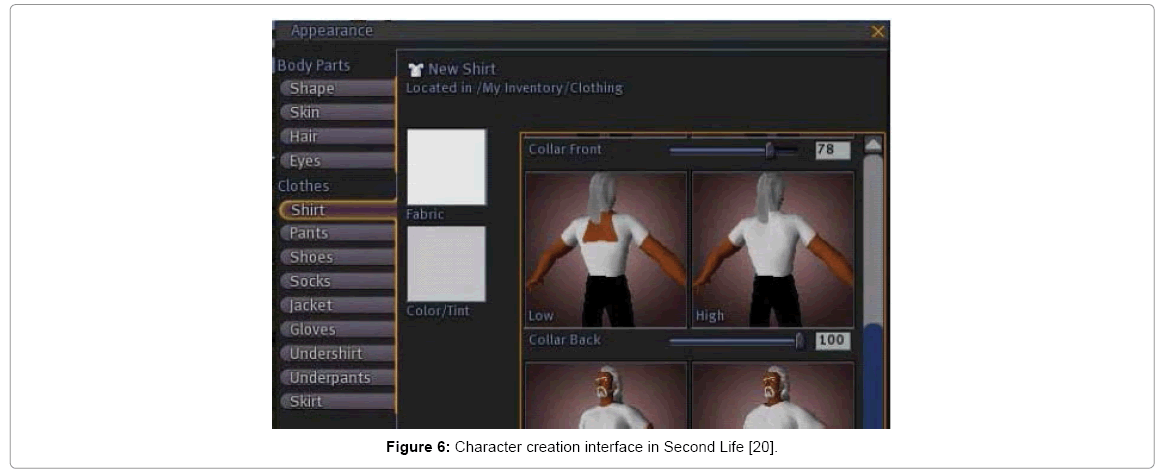The image size is (1167, 473).
Task: Click the Collar Back value field
Action: click(832, 341)
